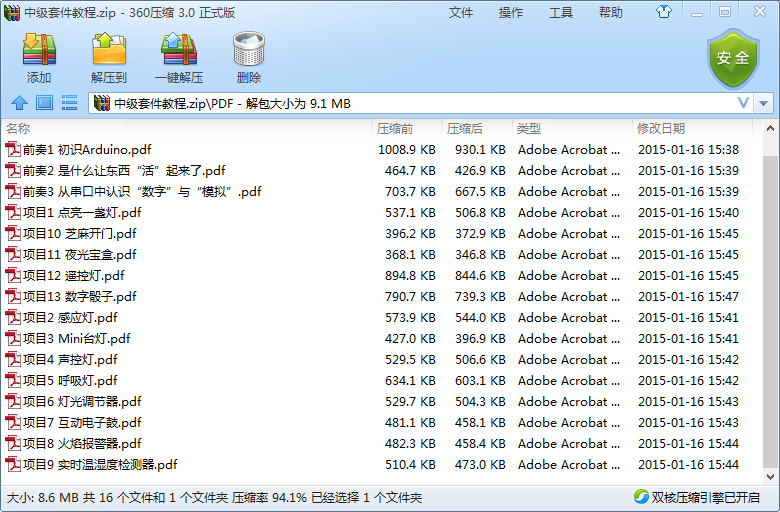Open the skin shirt icon in title bar
This screenshot has height=512, width=780.
664,12
